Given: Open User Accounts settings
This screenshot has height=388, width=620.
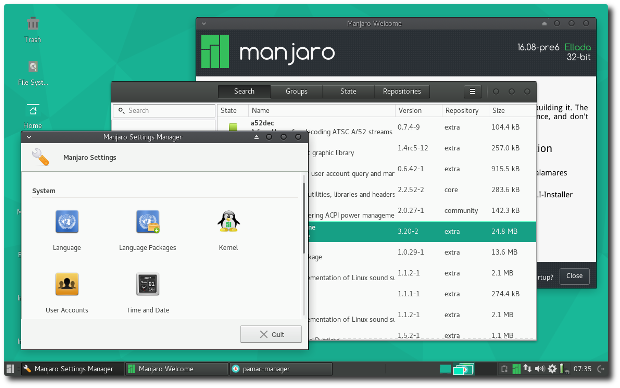Looking at the screenshot, I should tap(67, 284).
